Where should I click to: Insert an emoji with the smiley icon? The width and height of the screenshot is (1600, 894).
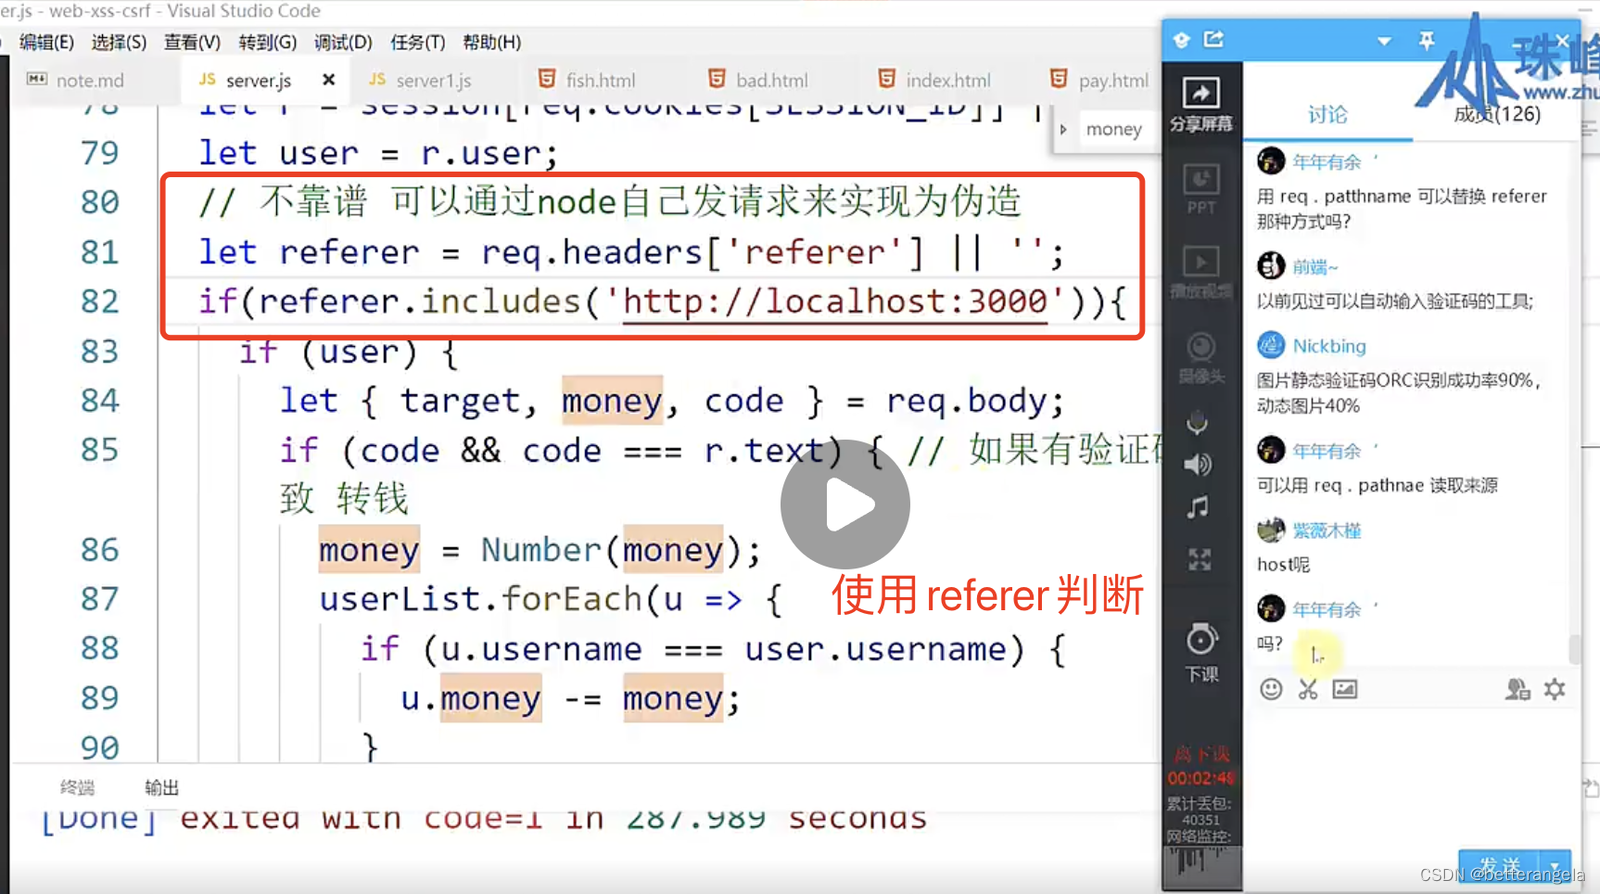point(1271,689)
